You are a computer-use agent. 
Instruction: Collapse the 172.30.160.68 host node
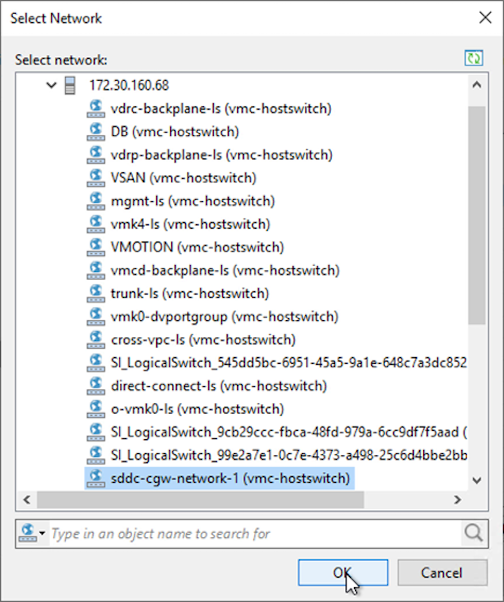point(51,85)
